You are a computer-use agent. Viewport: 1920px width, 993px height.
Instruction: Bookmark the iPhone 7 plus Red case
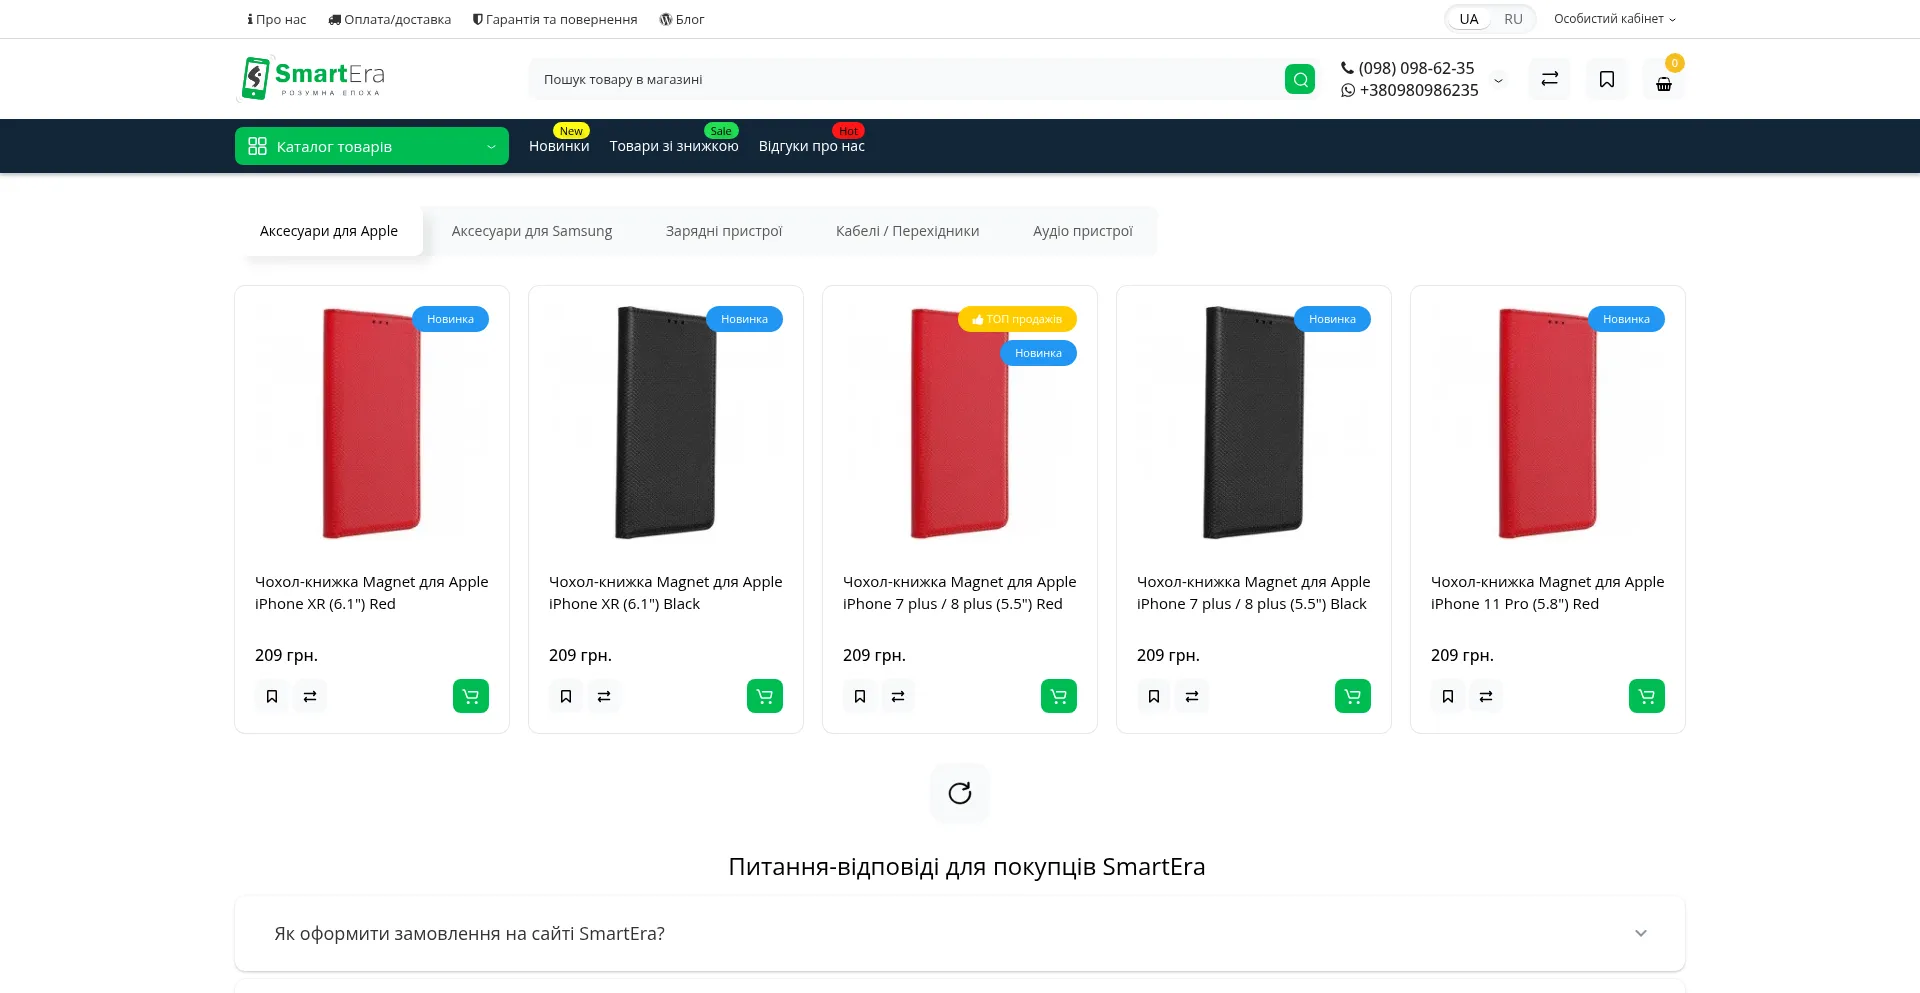coord(860,696)
